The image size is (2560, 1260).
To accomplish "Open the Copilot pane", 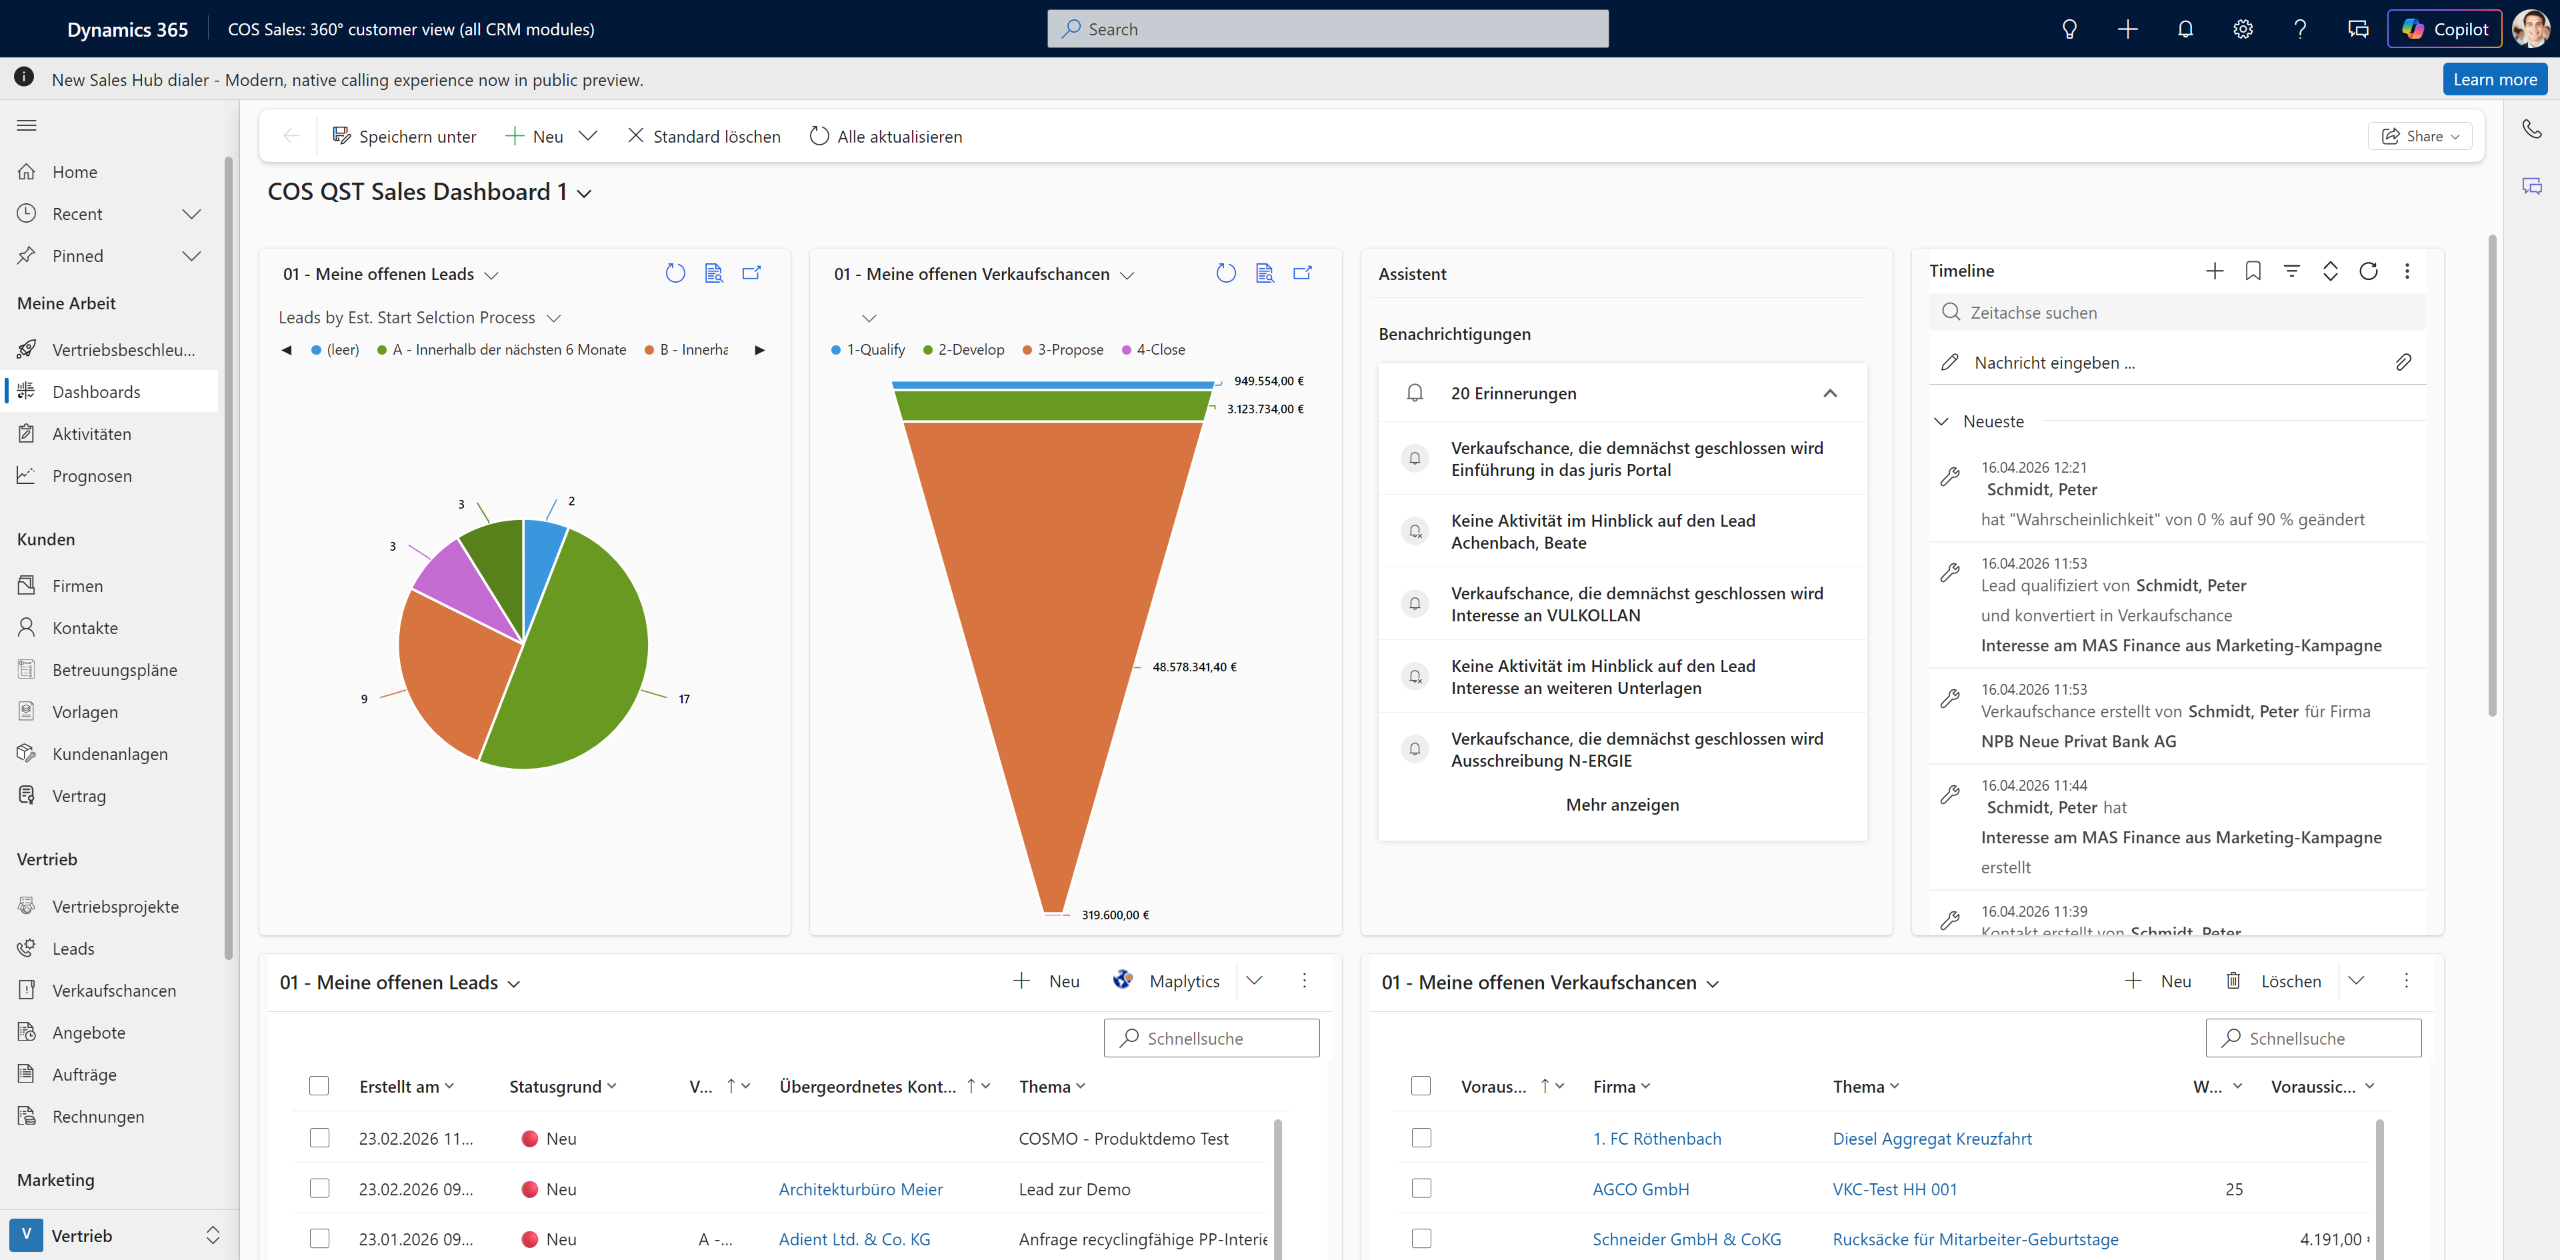I will point(2444,29).
